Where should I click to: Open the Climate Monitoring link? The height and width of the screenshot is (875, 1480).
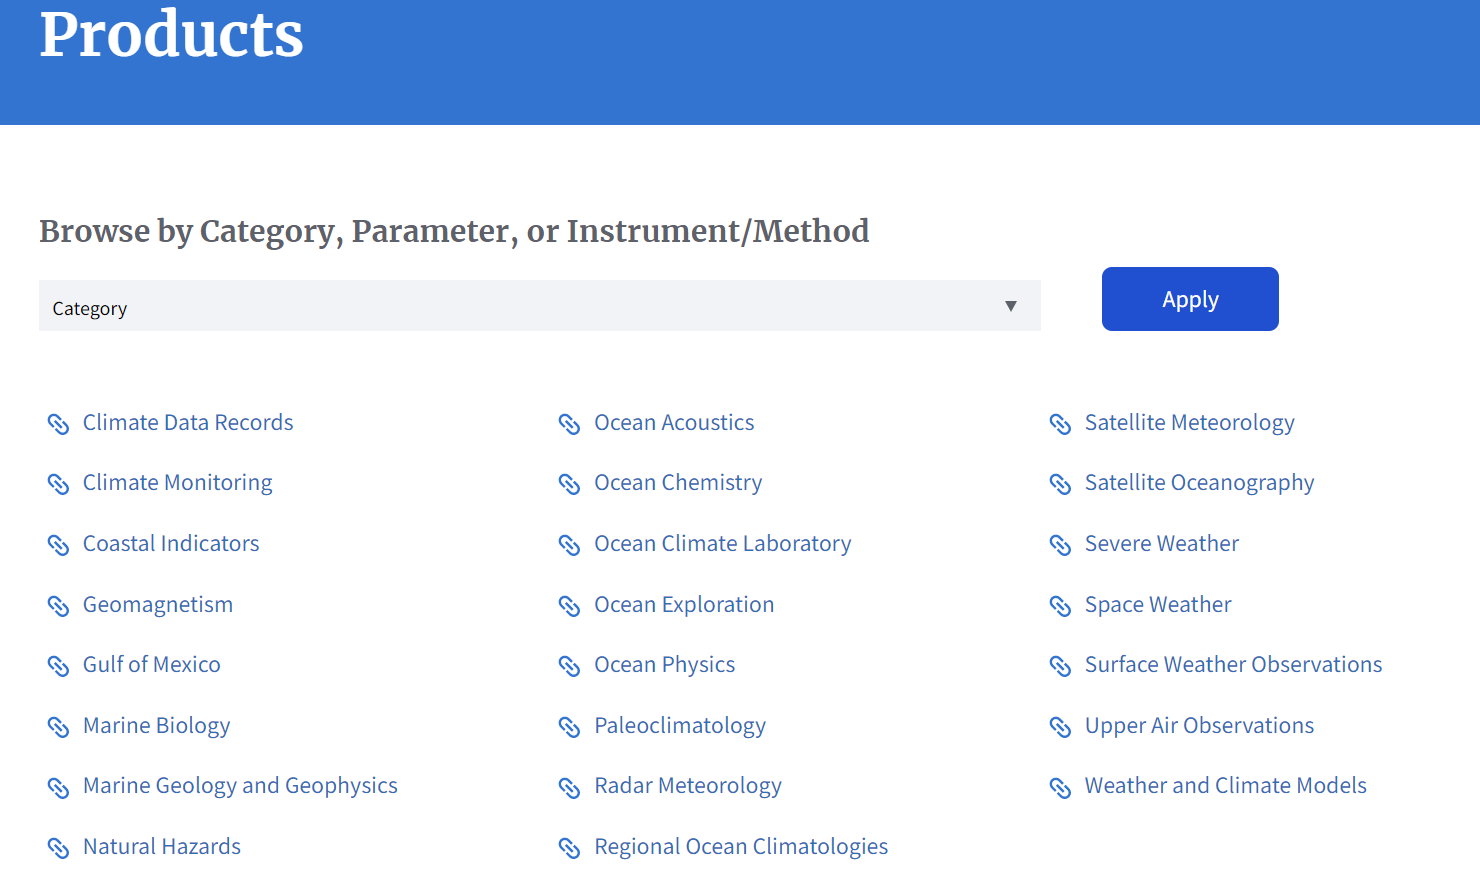(x=177, y=483)
